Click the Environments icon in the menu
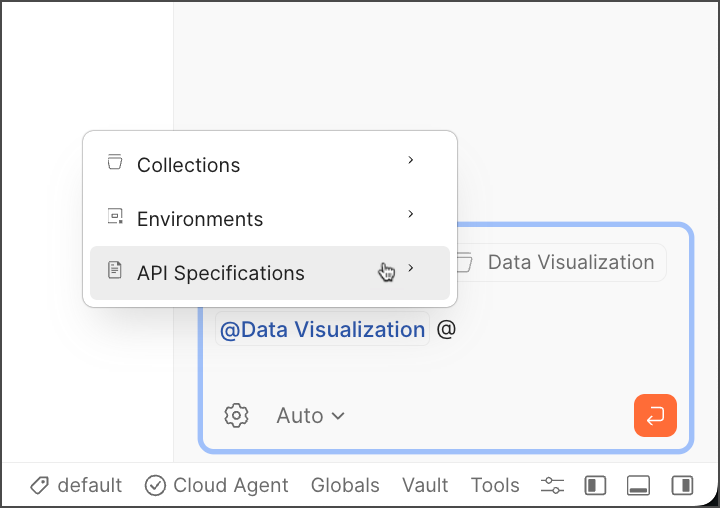 [x=115, y=217]
